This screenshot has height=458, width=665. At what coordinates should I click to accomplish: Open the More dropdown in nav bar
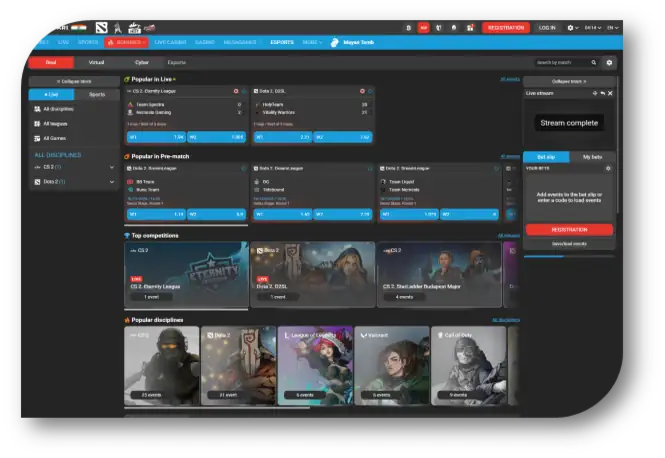pos(312,42)
